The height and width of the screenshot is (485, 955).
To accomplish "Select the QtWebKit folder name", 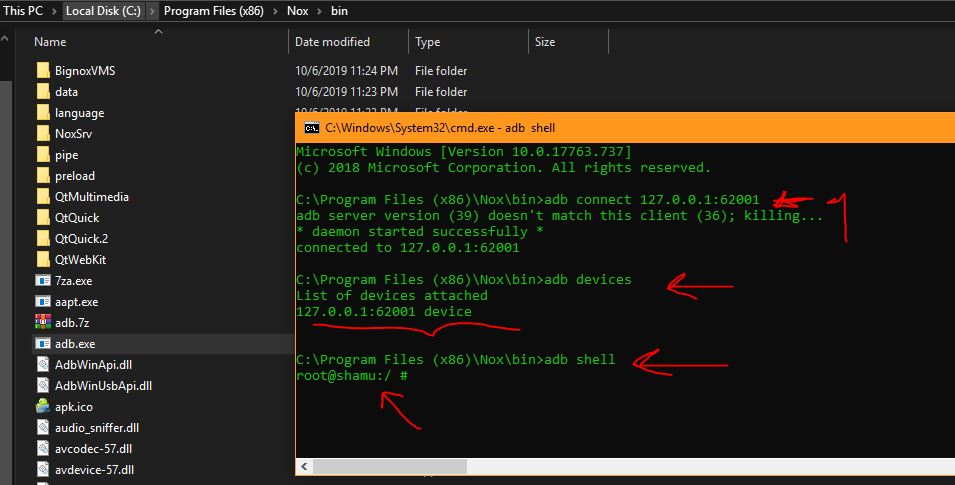I will point(80,260).
